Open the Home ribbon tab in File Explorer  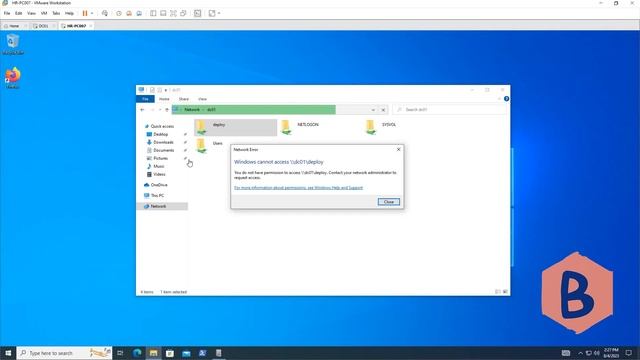[164, 99]
